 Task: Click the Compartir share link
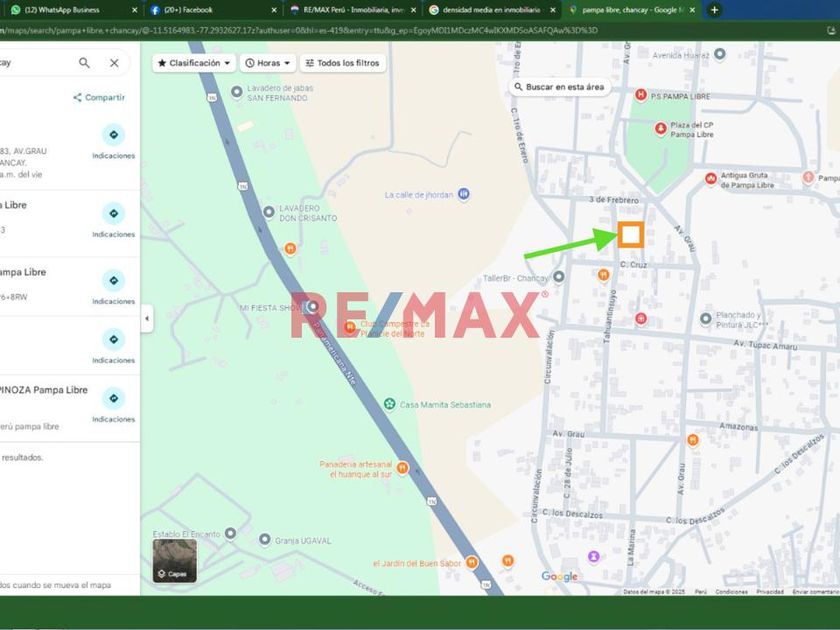tap(98, 98)
